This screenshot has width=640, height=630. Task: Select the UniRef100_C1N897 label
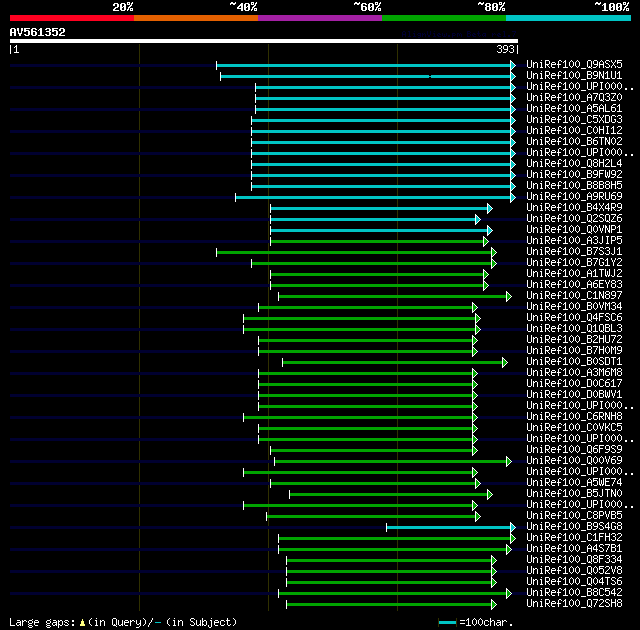click(x=574, y=296)
